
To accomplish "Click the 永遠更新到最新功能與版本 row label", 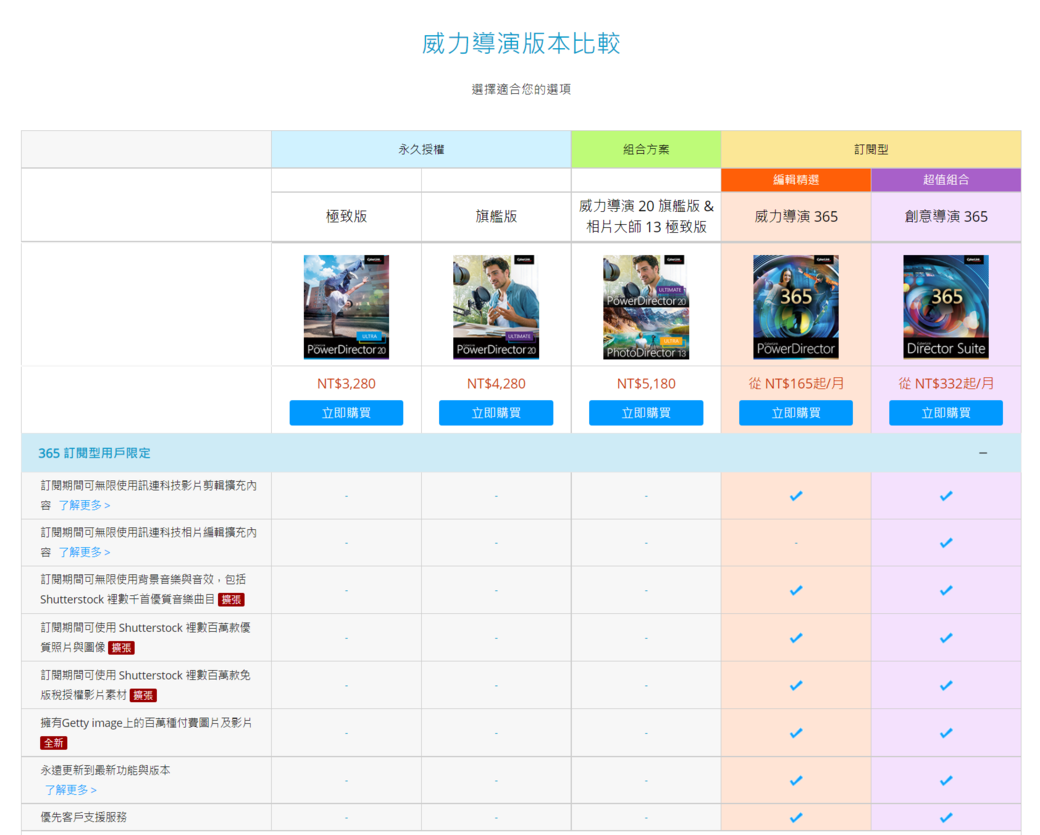I will click(105, 770).
